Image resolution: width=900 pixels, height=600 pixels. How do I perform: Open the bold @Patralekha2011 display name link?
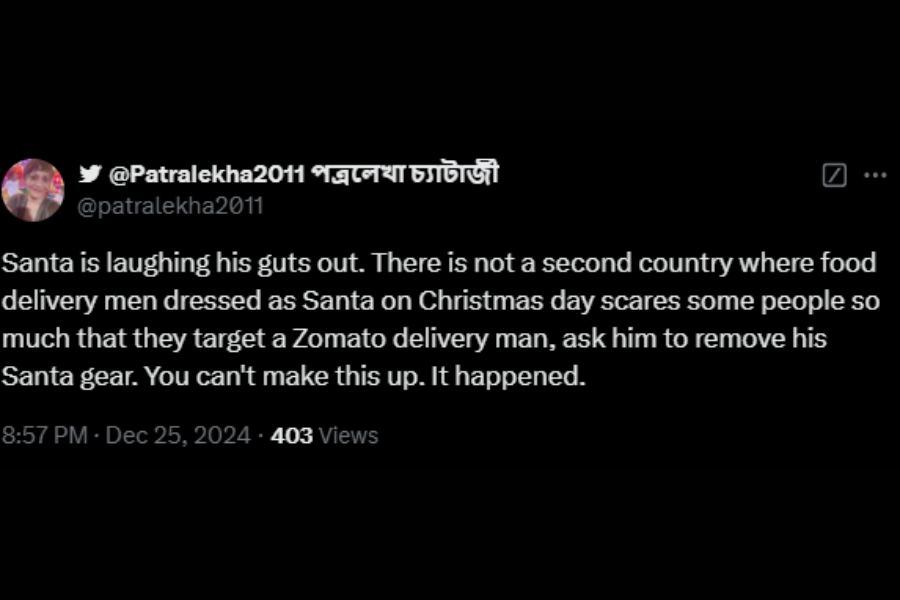pyautogui.click(x=207, y=174)
